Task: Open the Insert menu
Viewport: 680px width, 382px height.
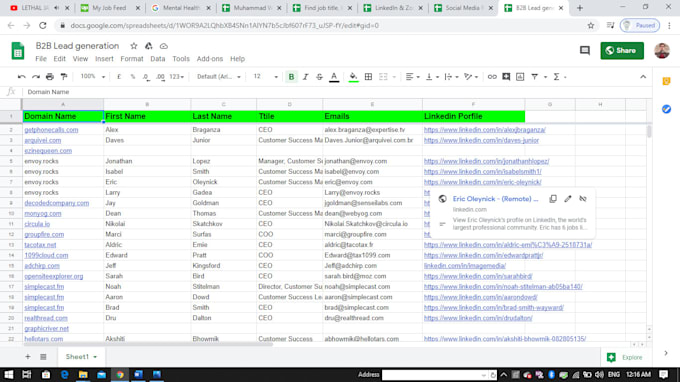Action: click(x=104, y=59)
